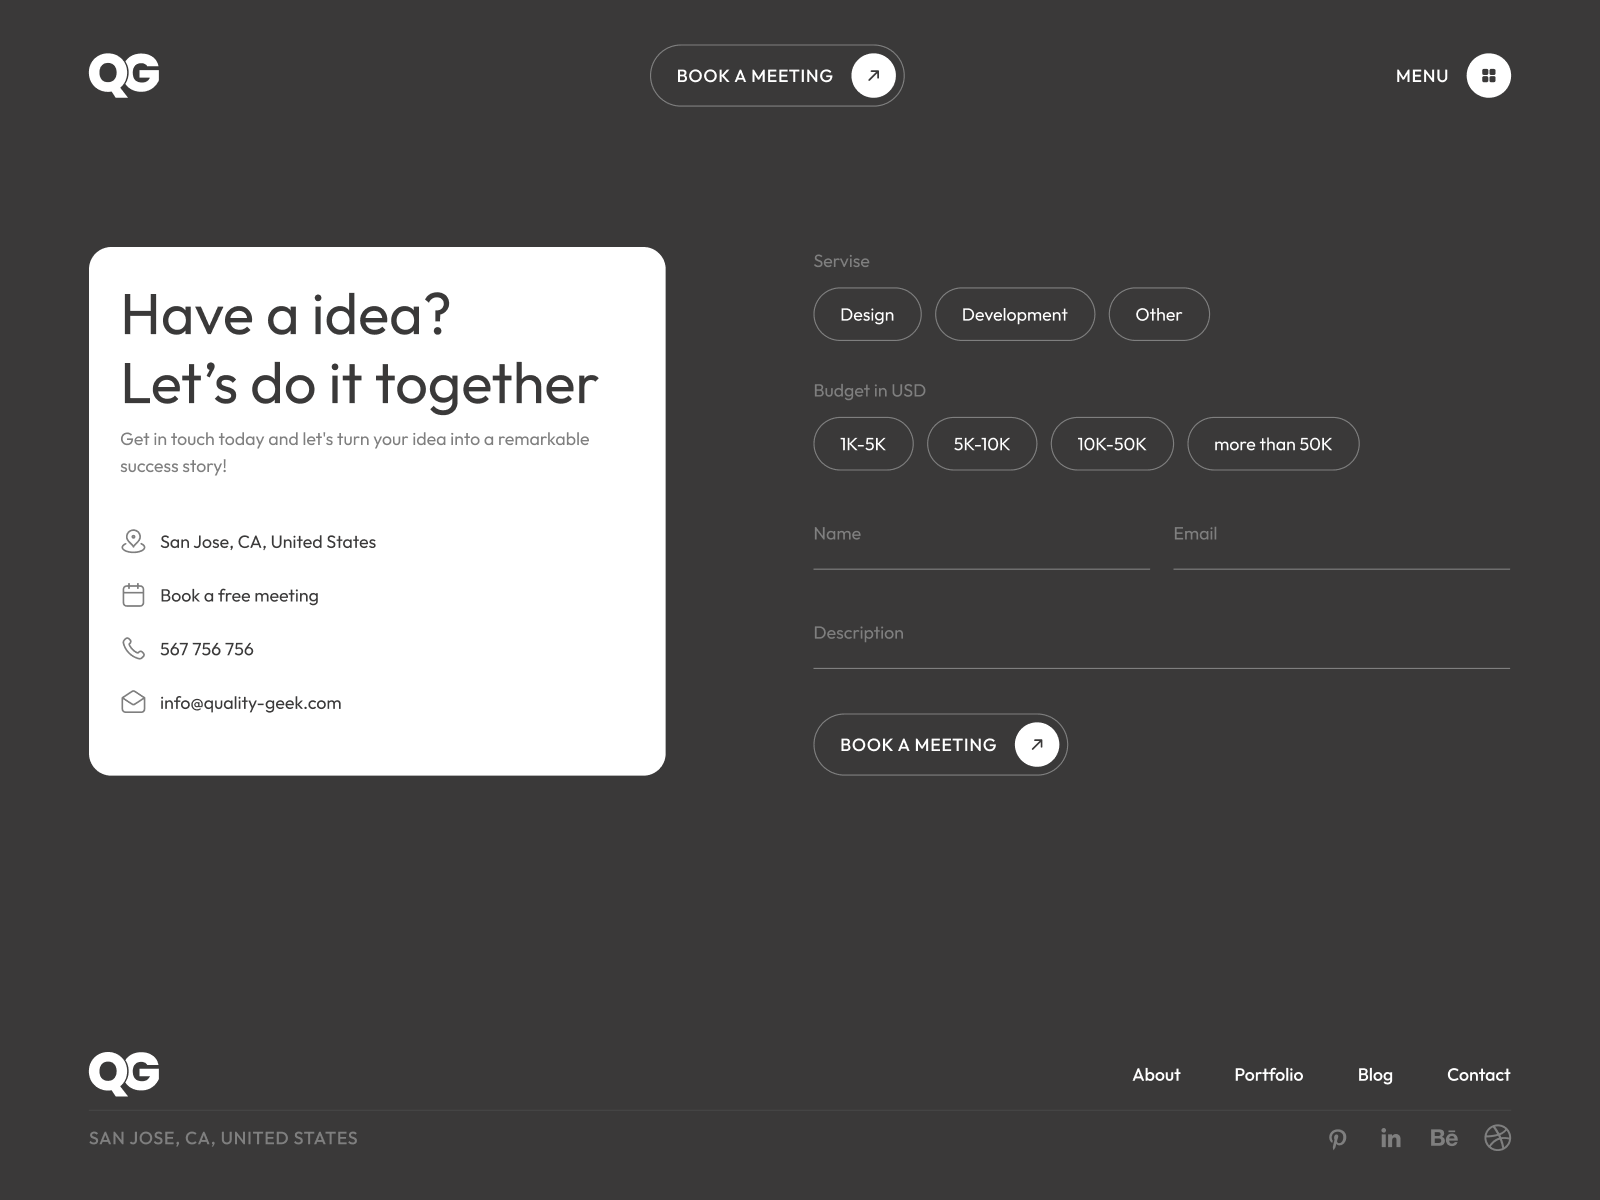Screen dimensions: 1600x1200
Task: Open the Pinterest social icon
Action: (x=1338, y=1138)
